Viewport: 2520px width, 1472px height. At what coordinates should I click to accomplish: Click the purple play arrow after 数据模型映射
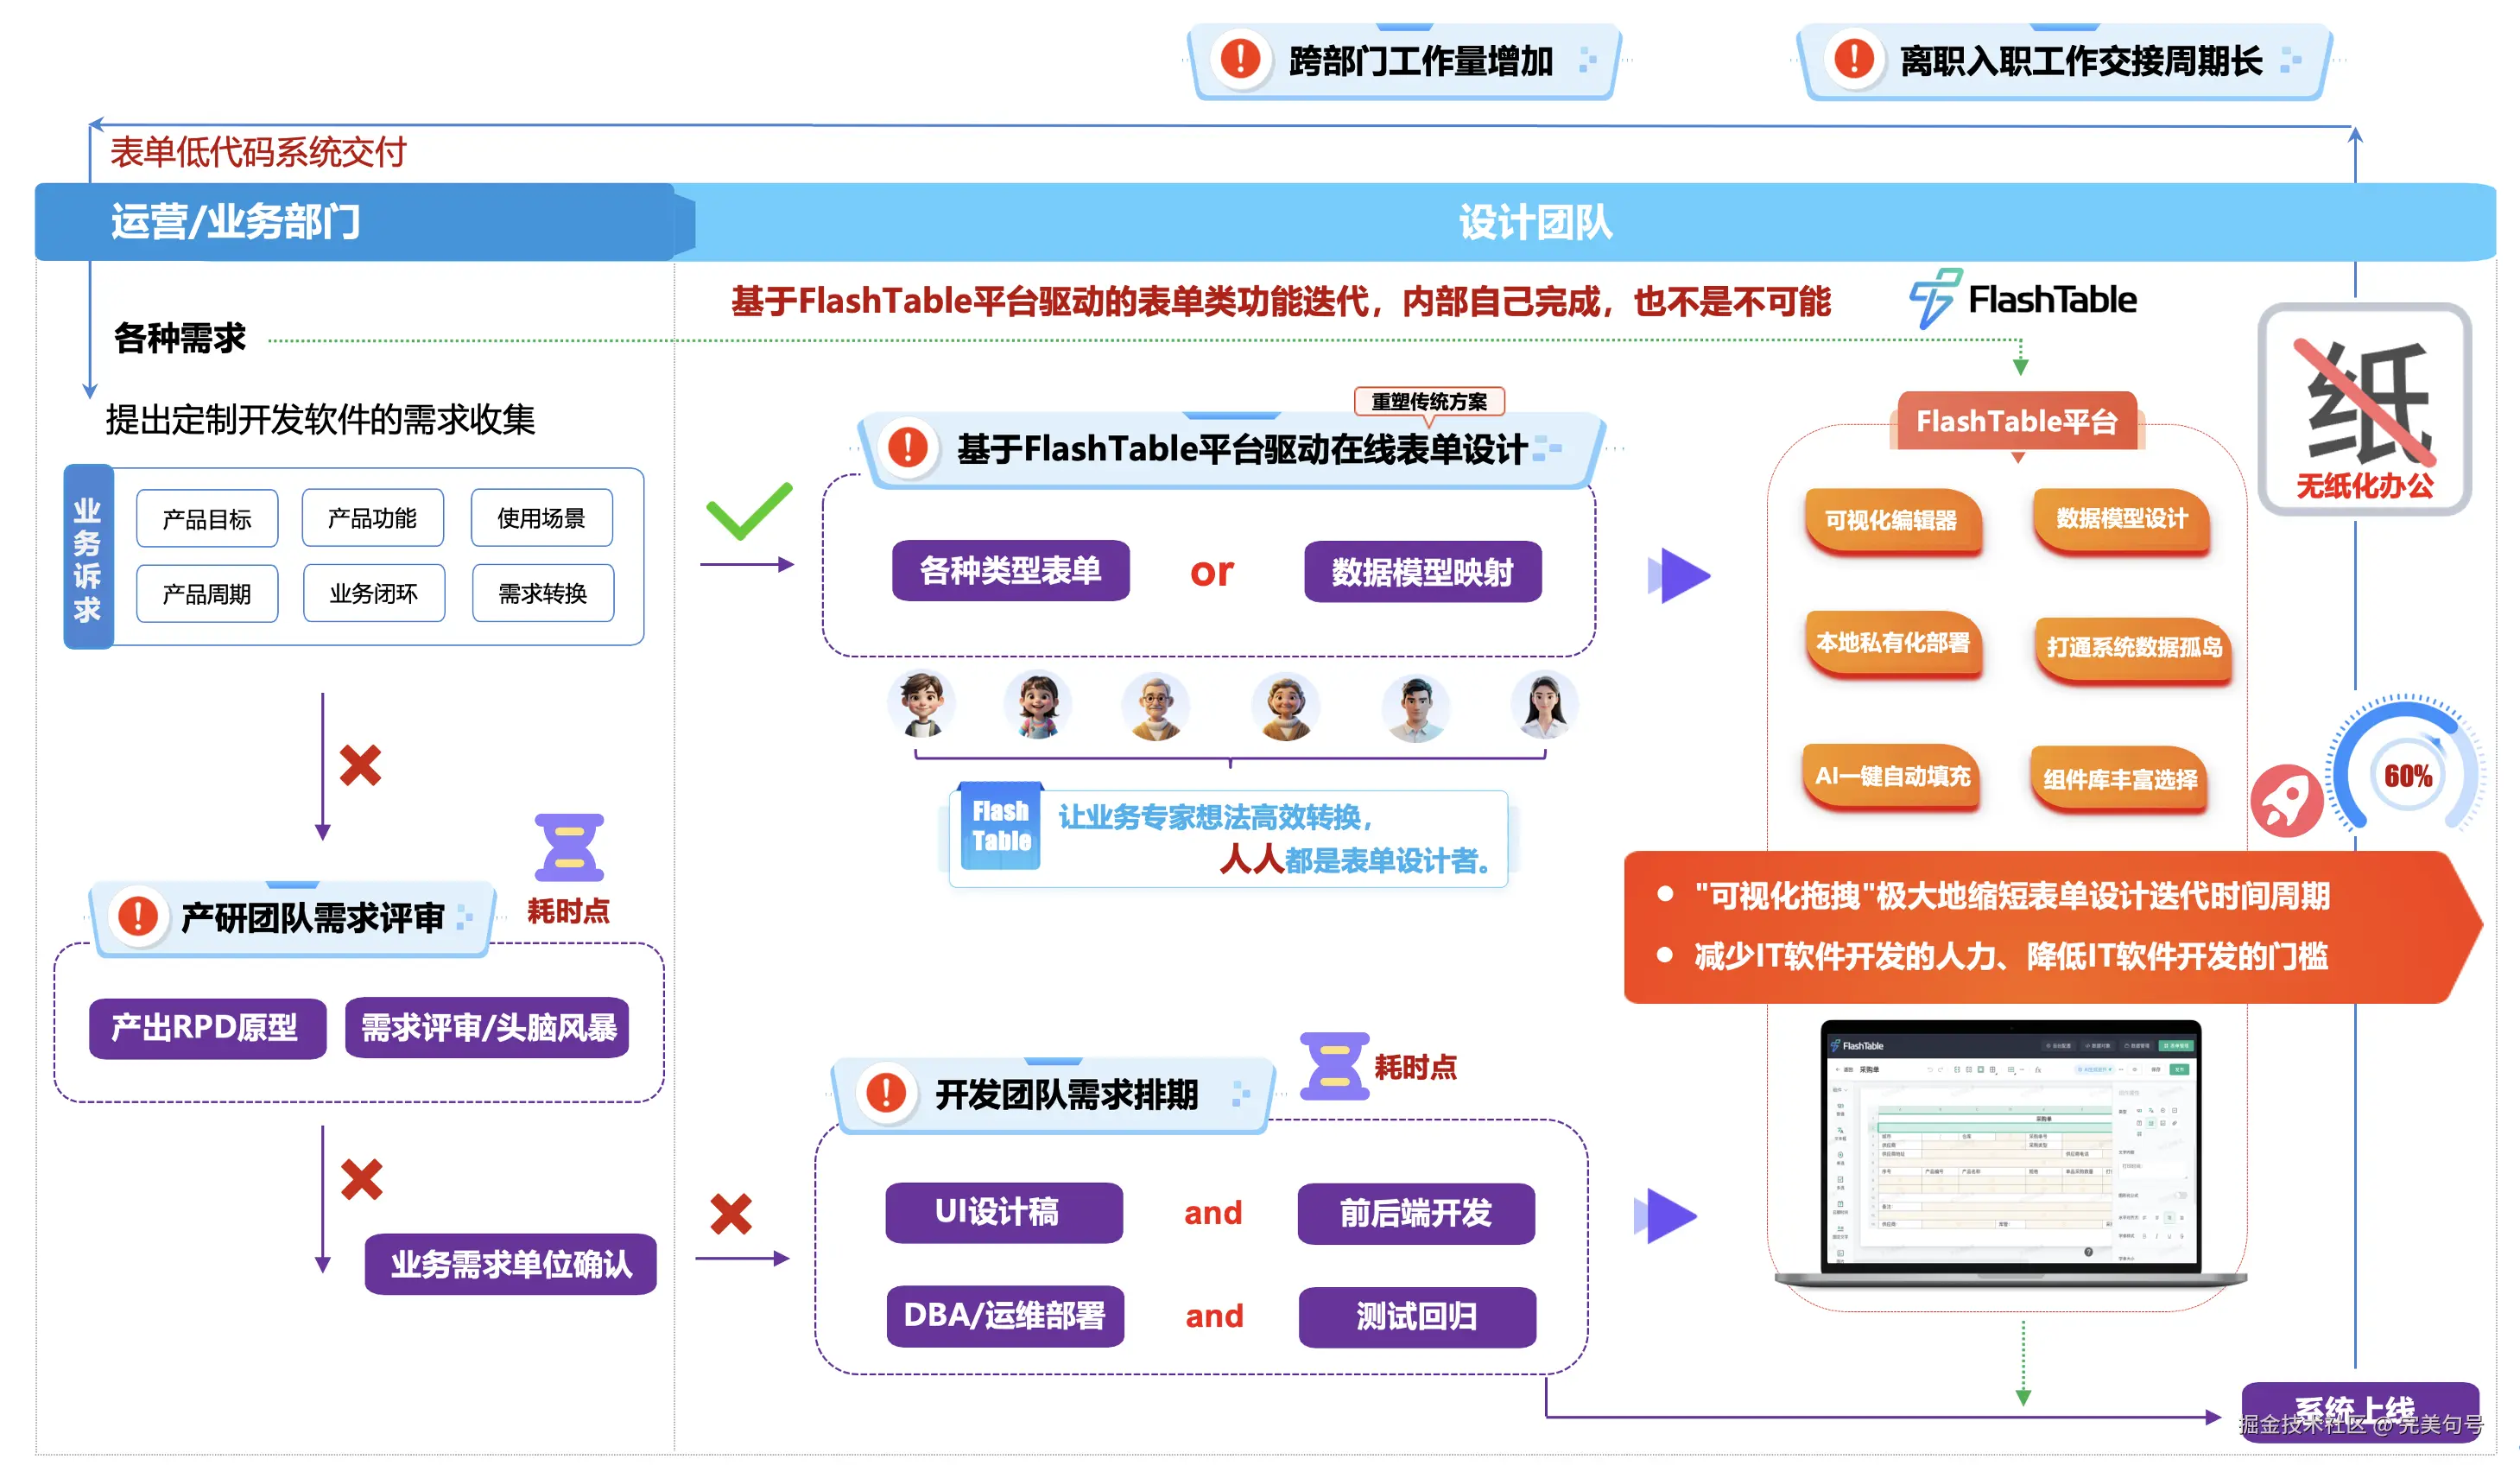pos(1680,575)
